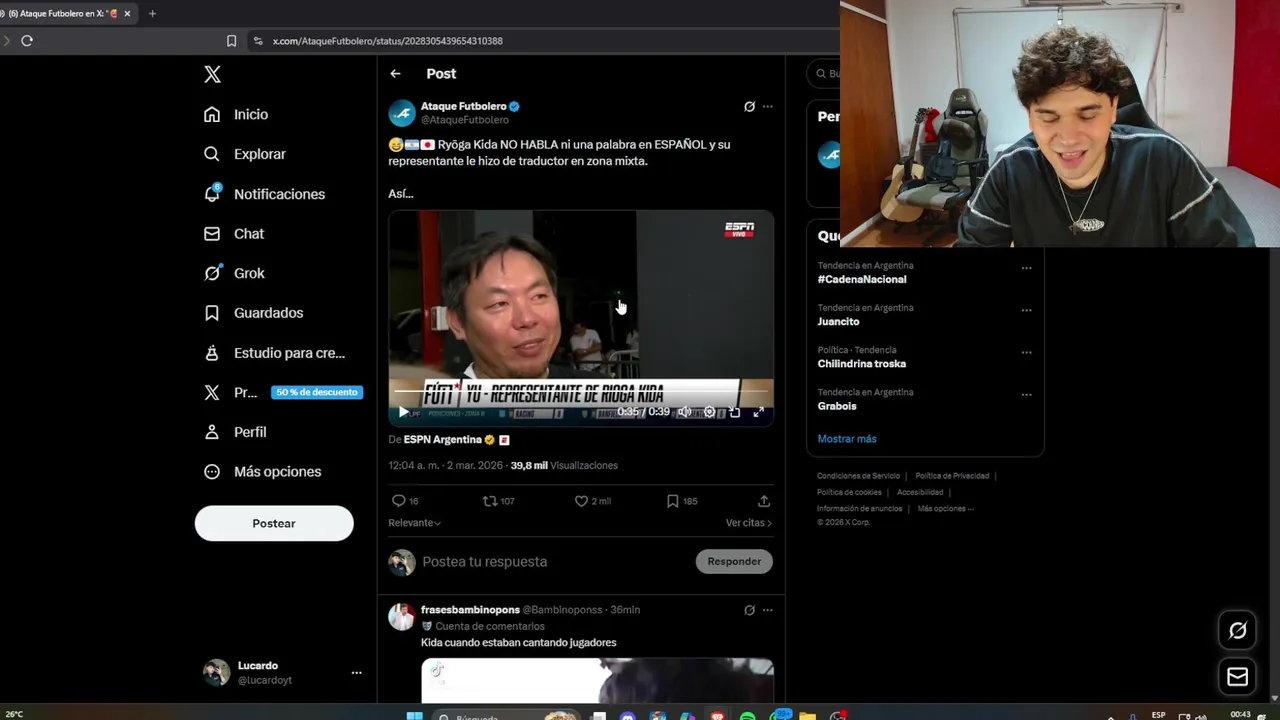Viewport: 1280px width, 720px height.
Task: Seek on the video progress bar
Action: pos(581,390)
